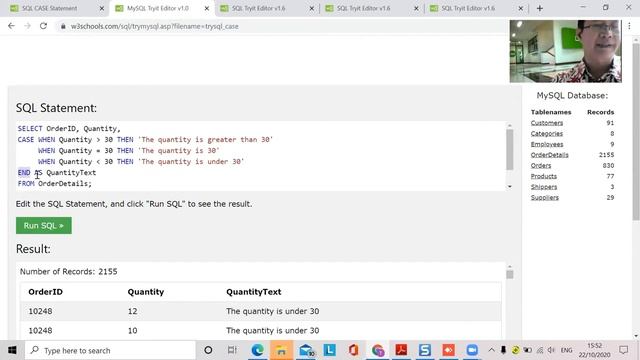Select the MySQL Tryit Editor v1.0 tab

158,8
